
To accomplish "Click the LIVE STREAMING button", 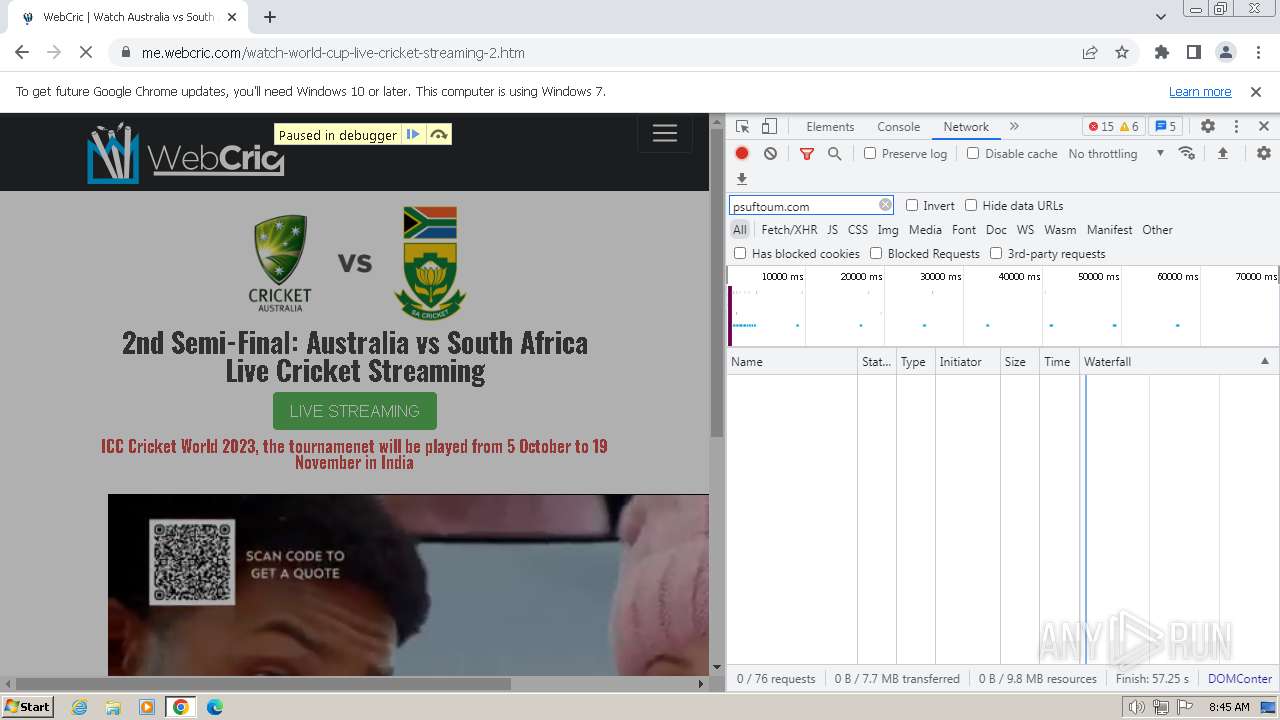I will [355, 411].
